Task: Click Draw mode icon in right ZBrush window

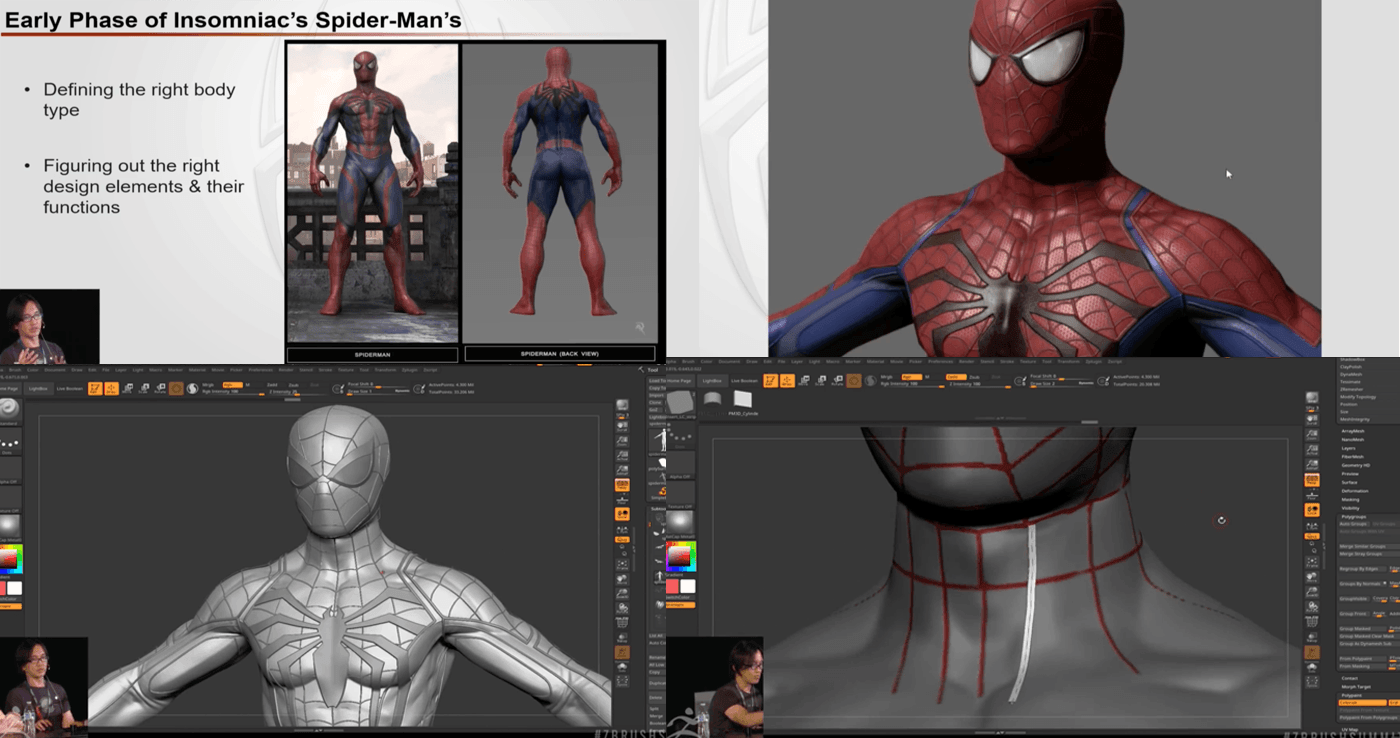Action: point(787,380)
